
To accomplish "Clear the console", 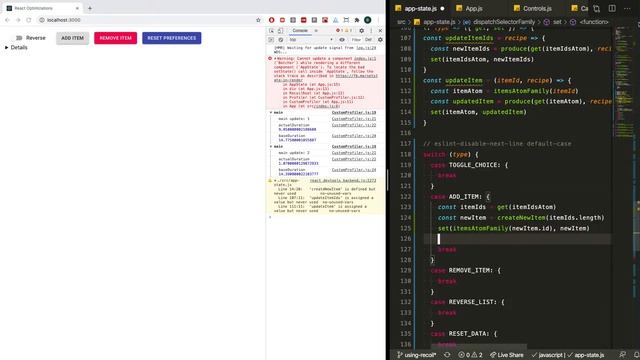I will [280, 40].
